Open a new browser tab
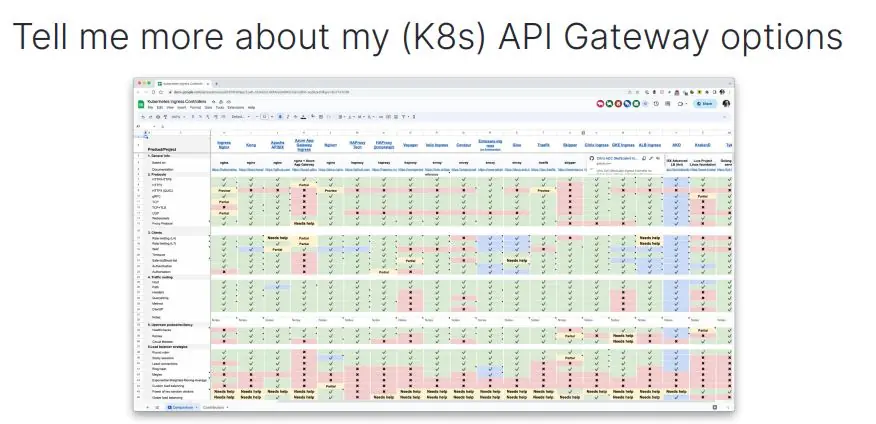 coord(216,84)
